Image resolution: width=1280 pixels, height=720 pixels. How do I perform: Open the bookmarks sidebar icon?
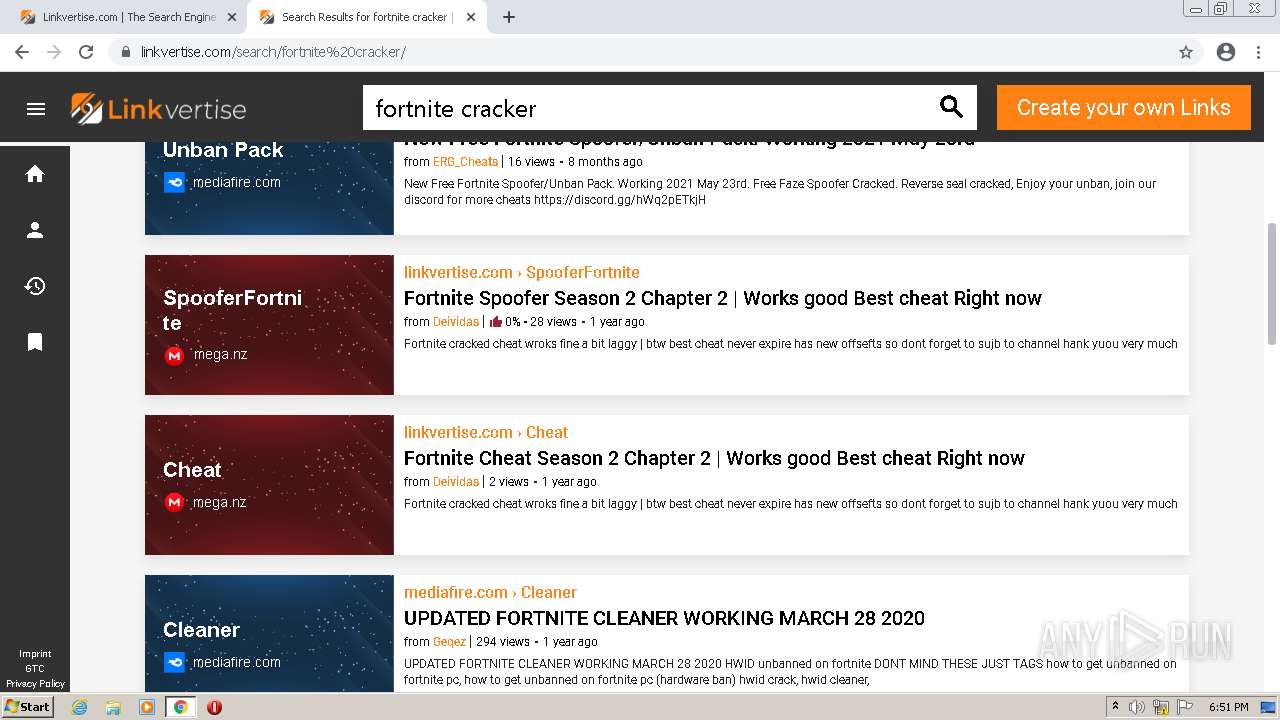[x=35, y=342]
